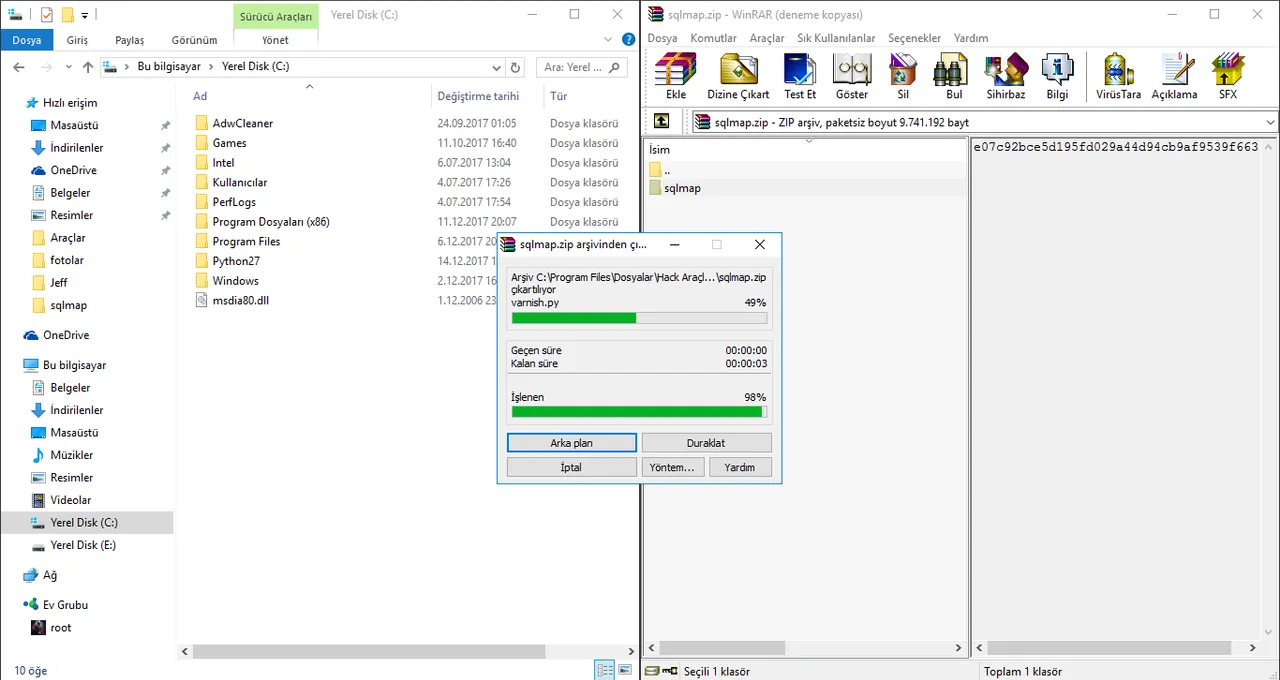Click the search magnifier in Explorer

(x=615, y=67)
